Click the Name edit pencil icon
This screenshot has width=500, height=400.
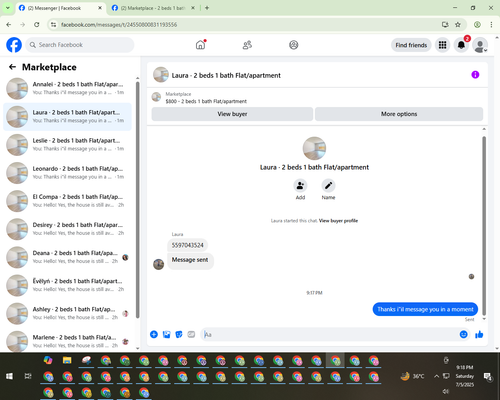(328, 186)
